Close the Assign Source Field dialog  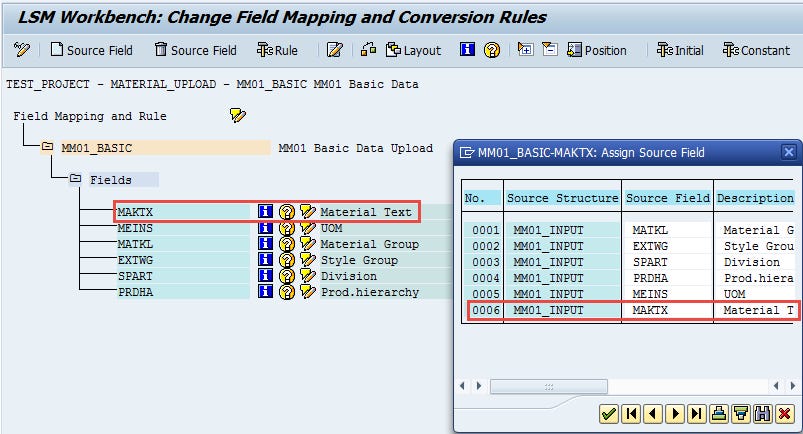789,152
